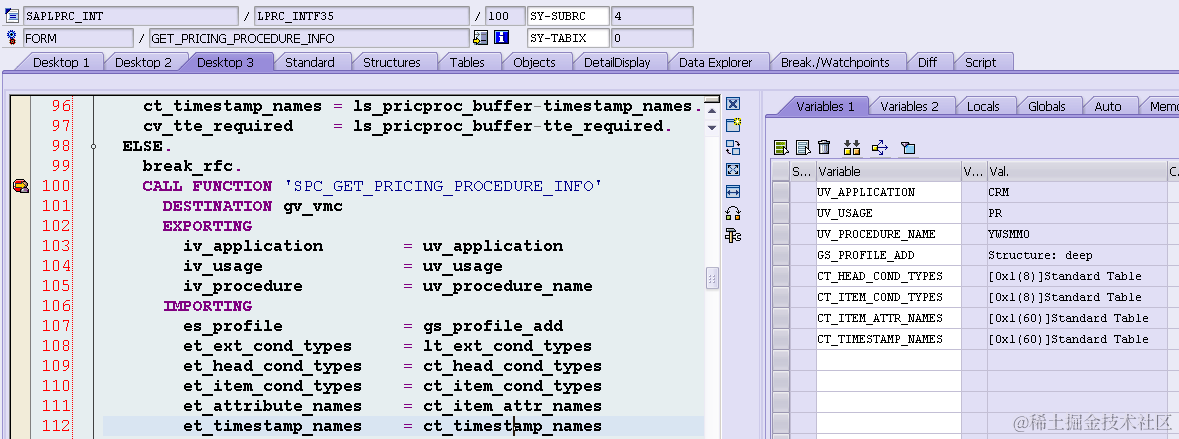This screenshot has width=1179, height=439.
Task: Switch to the Desktop 1 tab
Action: coord(61,62)
